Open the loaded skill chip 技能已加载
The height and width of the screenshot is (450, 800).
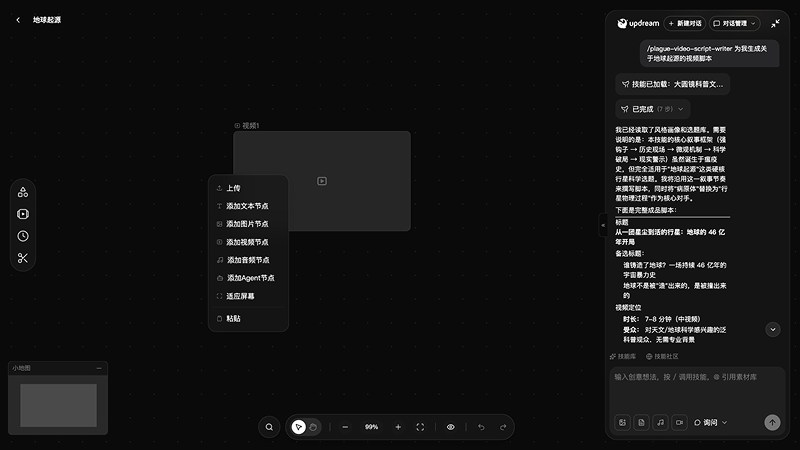[672, 84]
